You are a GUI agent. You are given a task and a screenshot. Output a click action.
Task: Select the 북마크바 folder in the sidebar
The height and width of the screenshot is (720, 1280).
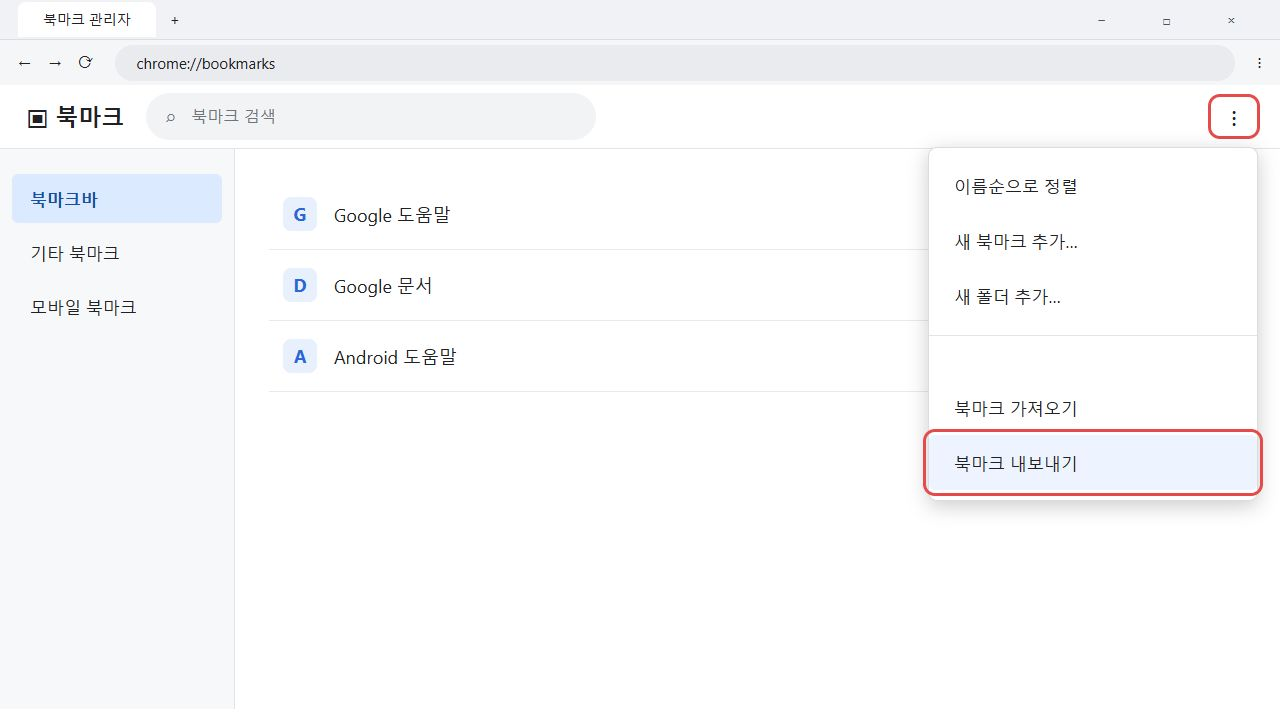[117, 199]
